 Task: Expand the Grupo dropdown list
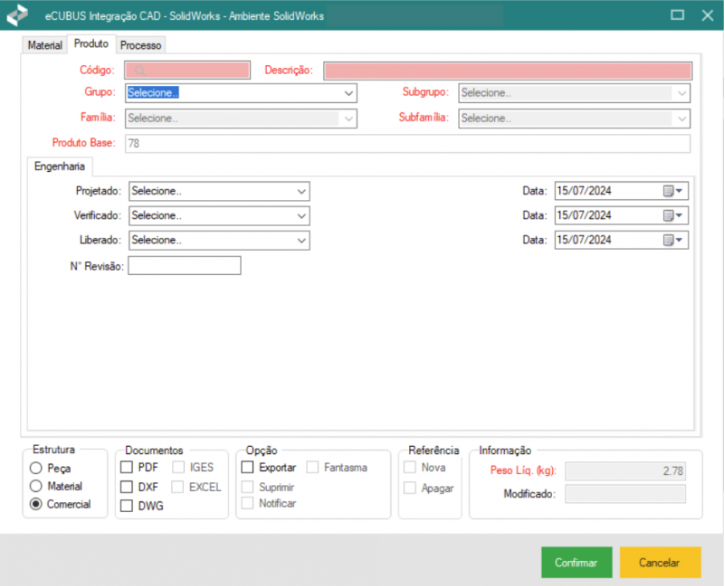(348, 93)
